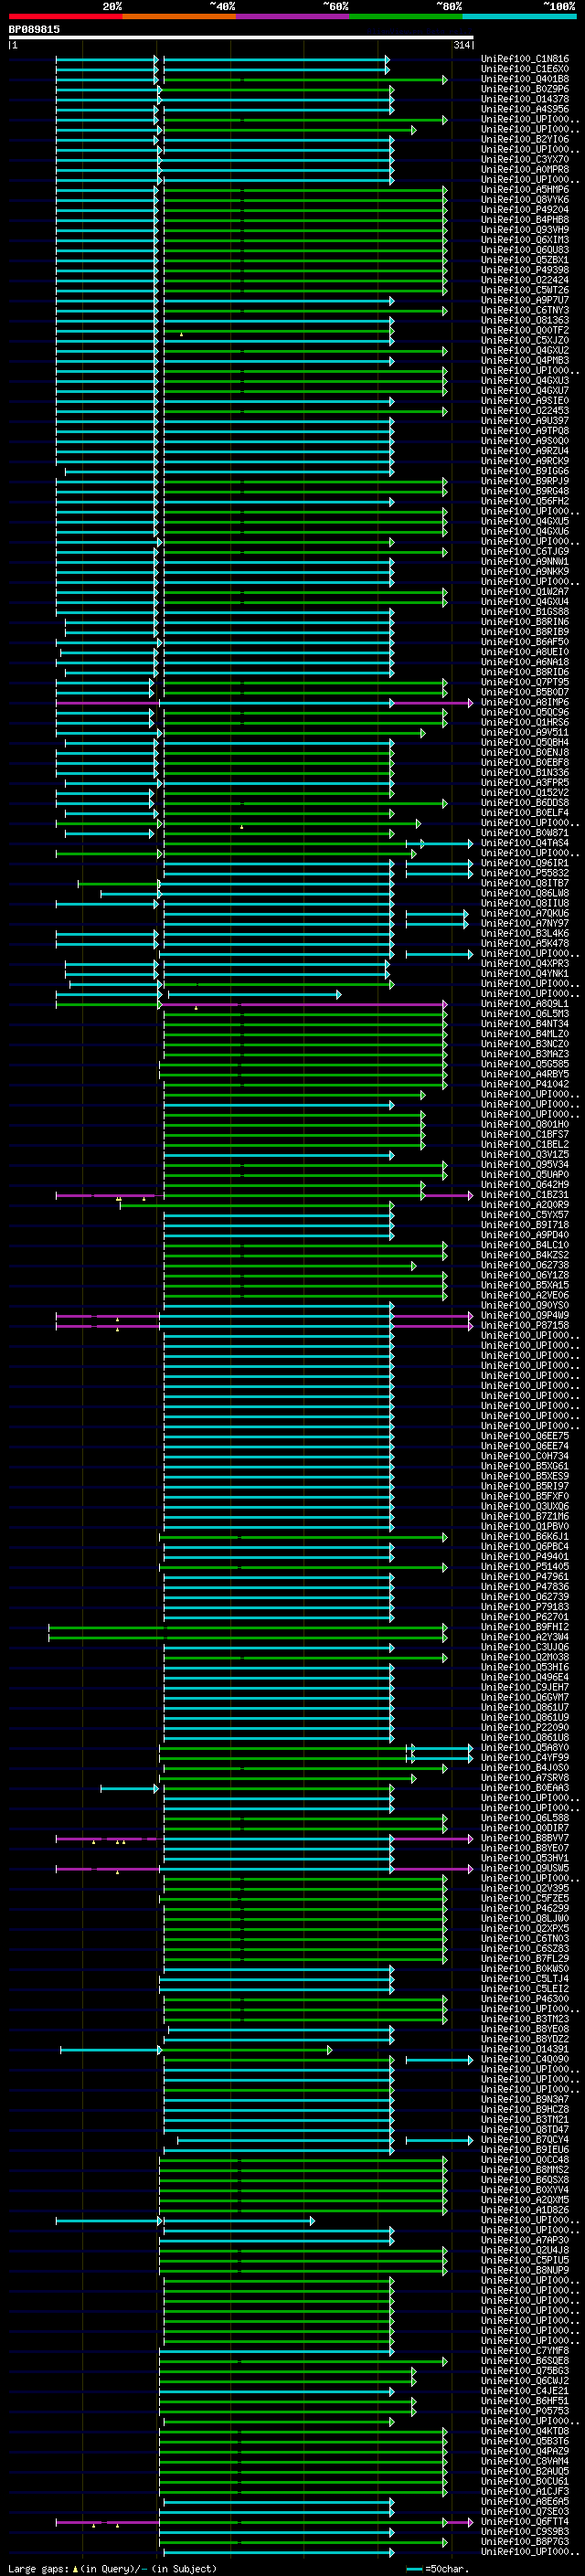This screenshot has height=2576, width=585.
Task: Select hit UniRef100_Q6L5M3
Action: [x=524, y=1014]
